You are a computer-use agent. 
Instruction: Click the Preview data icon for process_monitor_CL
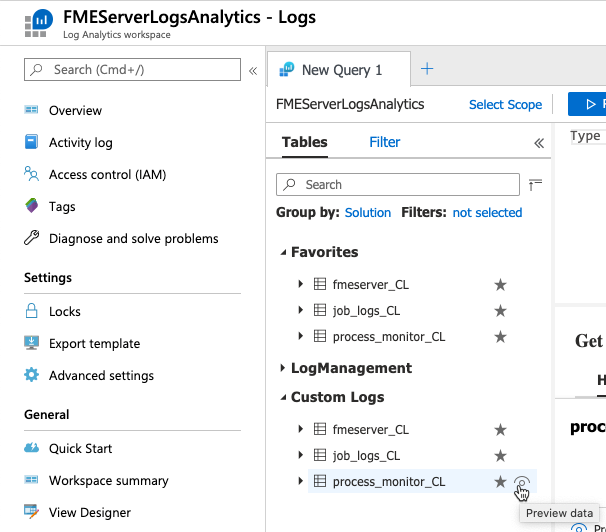[522, 482]
